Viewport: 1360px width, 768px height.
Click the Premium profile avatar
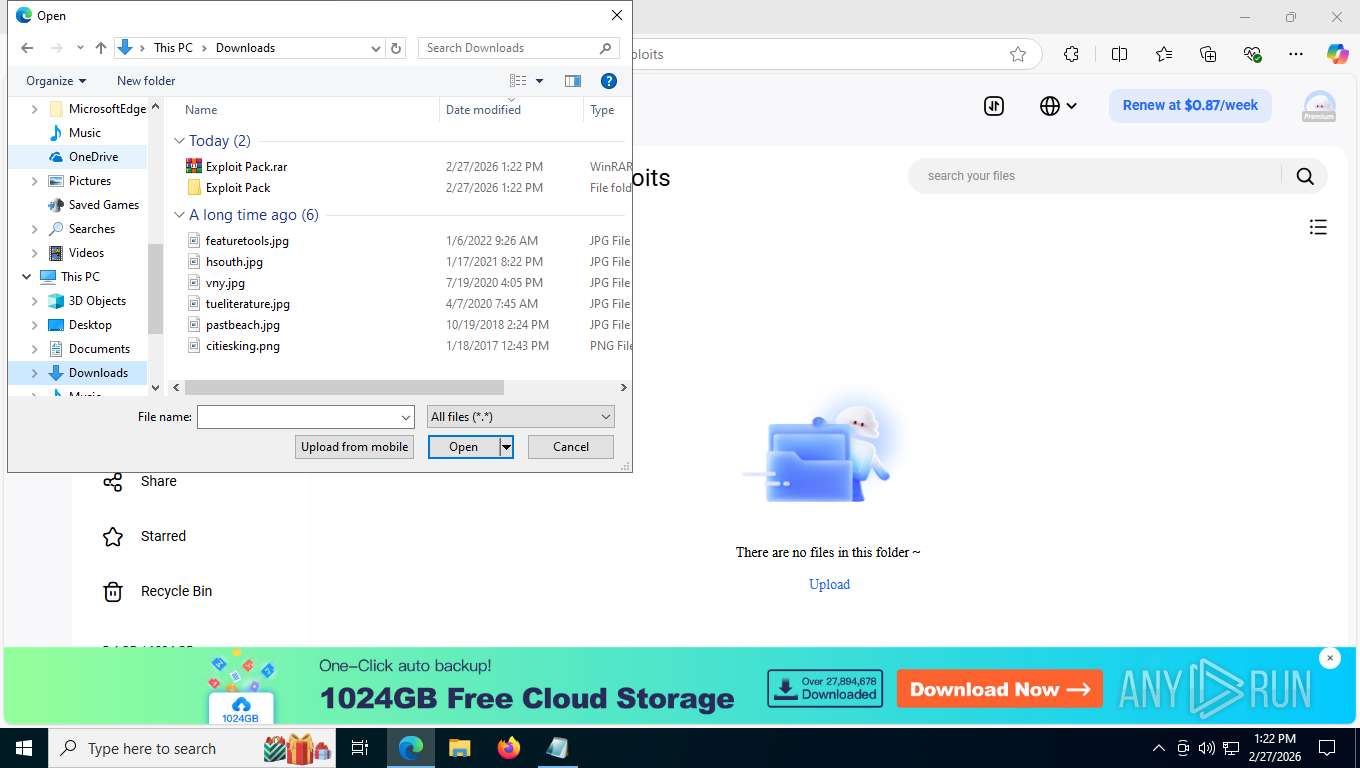point(1319,106)
